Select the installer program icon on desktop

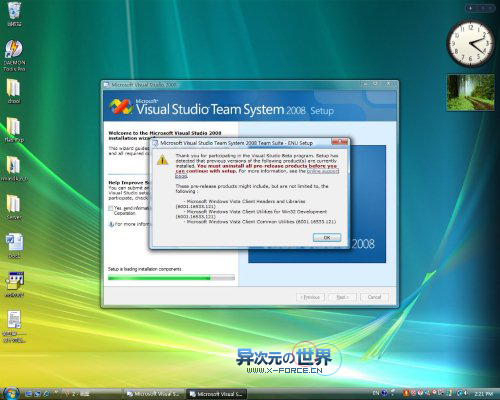click(14, 284)
